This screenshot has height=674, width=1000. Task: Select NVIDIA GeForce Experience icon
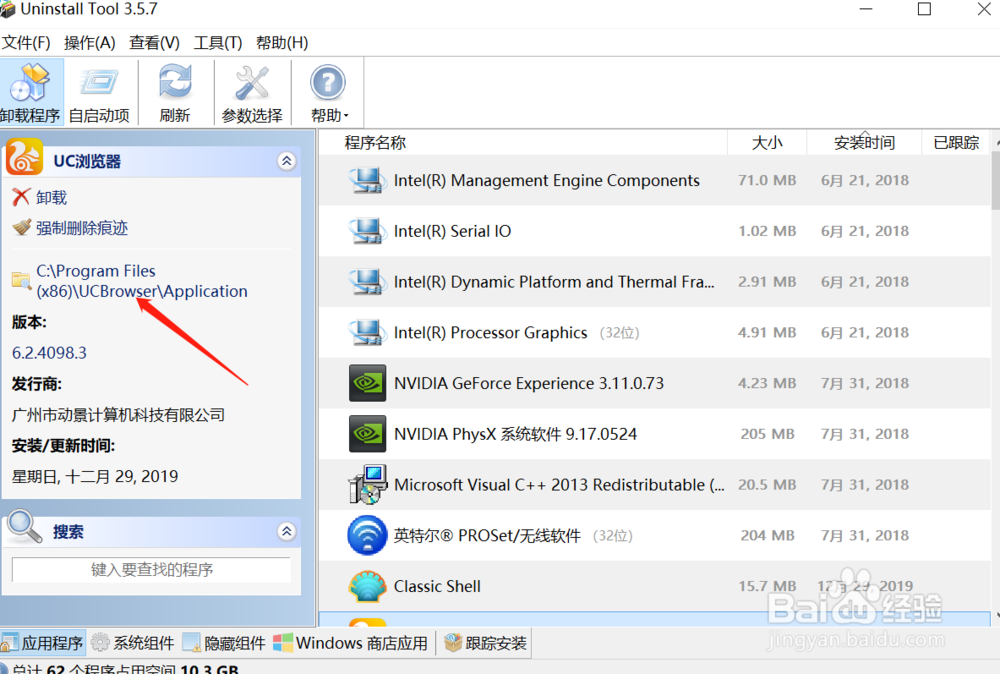[x=367, y=383]
